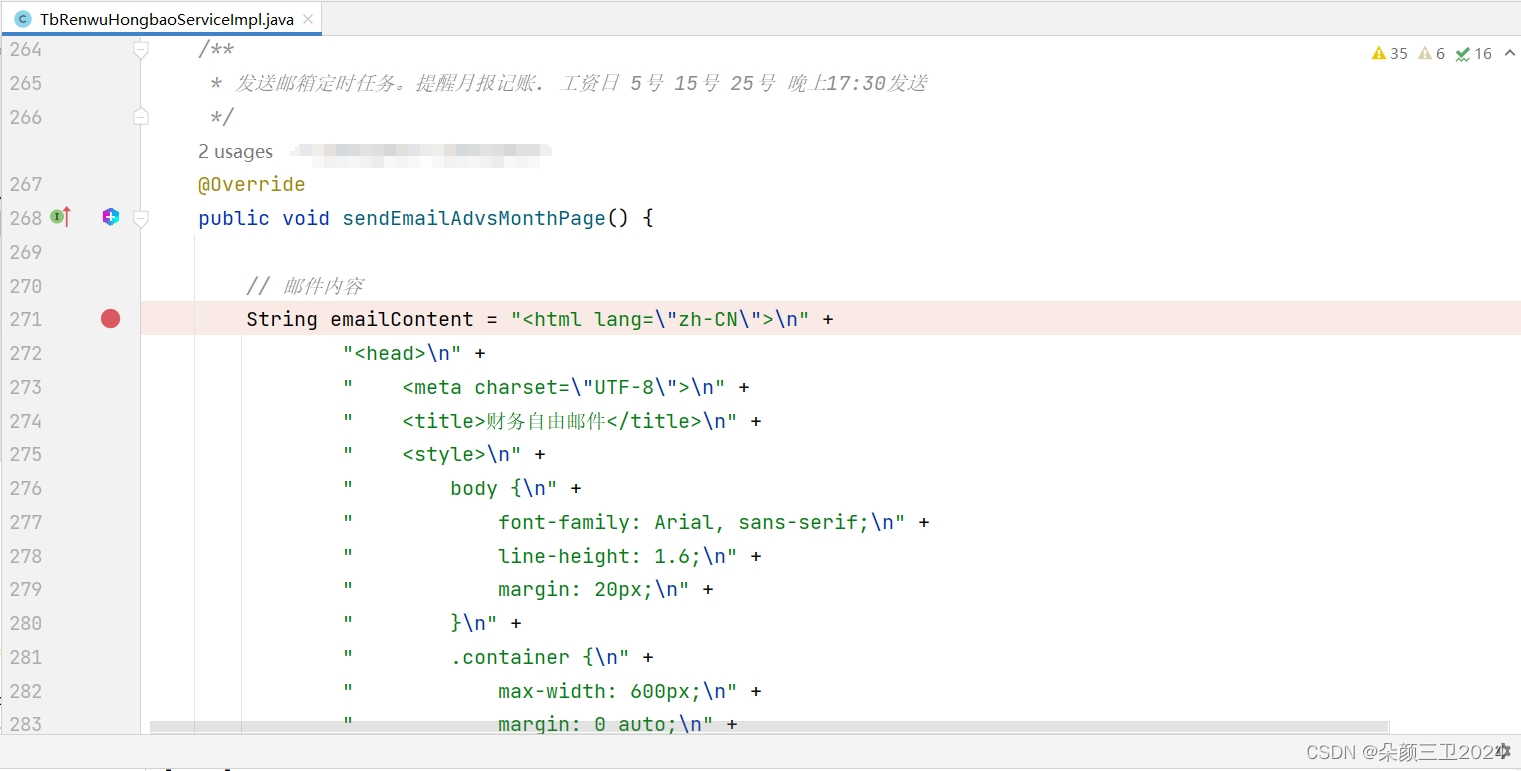This screenshot has height=771, width=1521.
Task: Close the TbRenwuHongbaoServiceImpl.java tab
Action: pyautogui.click(x=309, y=19)
